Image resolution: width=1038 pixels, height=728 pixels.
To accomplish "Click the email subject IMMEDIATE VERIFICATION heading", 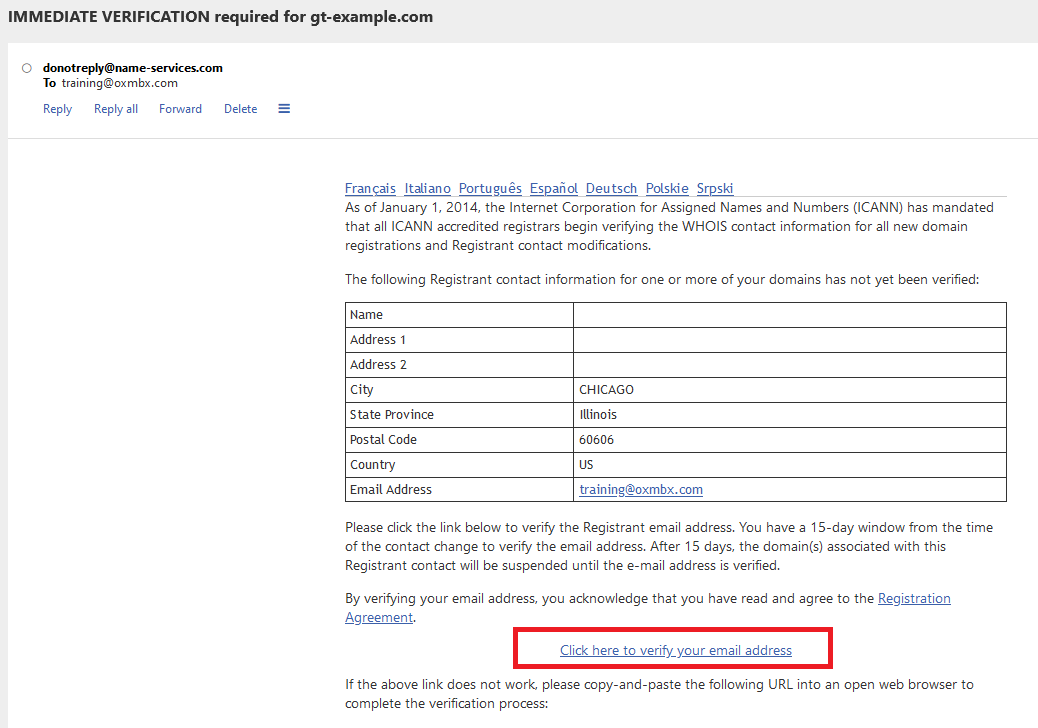I will pyautogui.click(x=220, y=17).
